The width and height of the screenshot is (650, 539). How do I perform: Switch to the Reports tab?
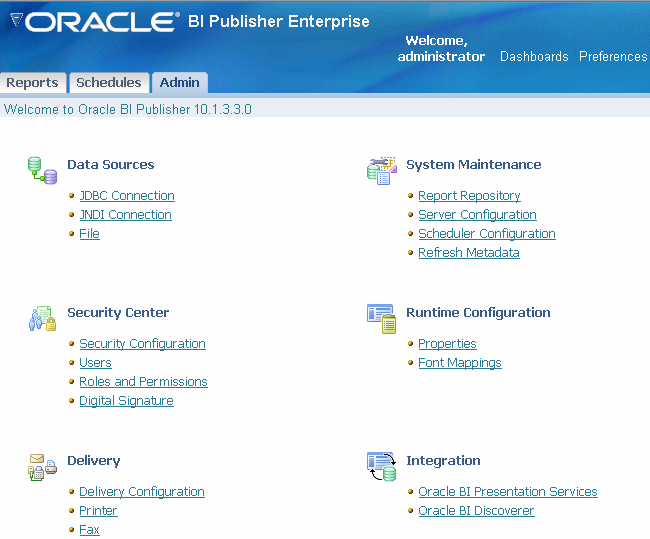pos(32,83)
